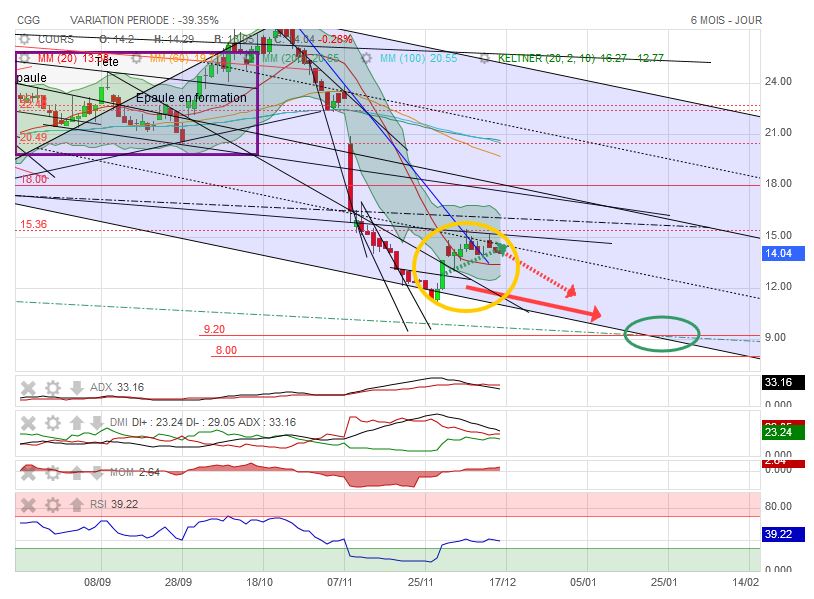Click the 15.36 resistance level label

[x=33, y=225]
